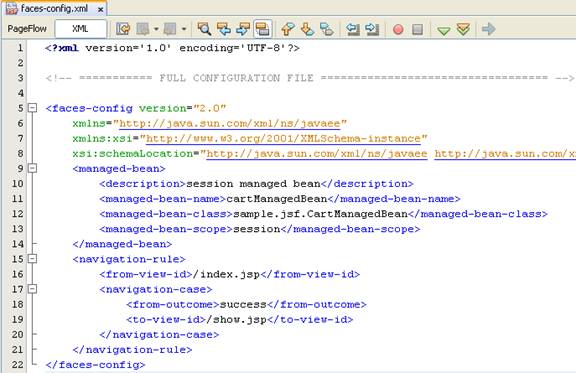
Task: Click the closing faces-config tag
Action: (x=96, y=365)
